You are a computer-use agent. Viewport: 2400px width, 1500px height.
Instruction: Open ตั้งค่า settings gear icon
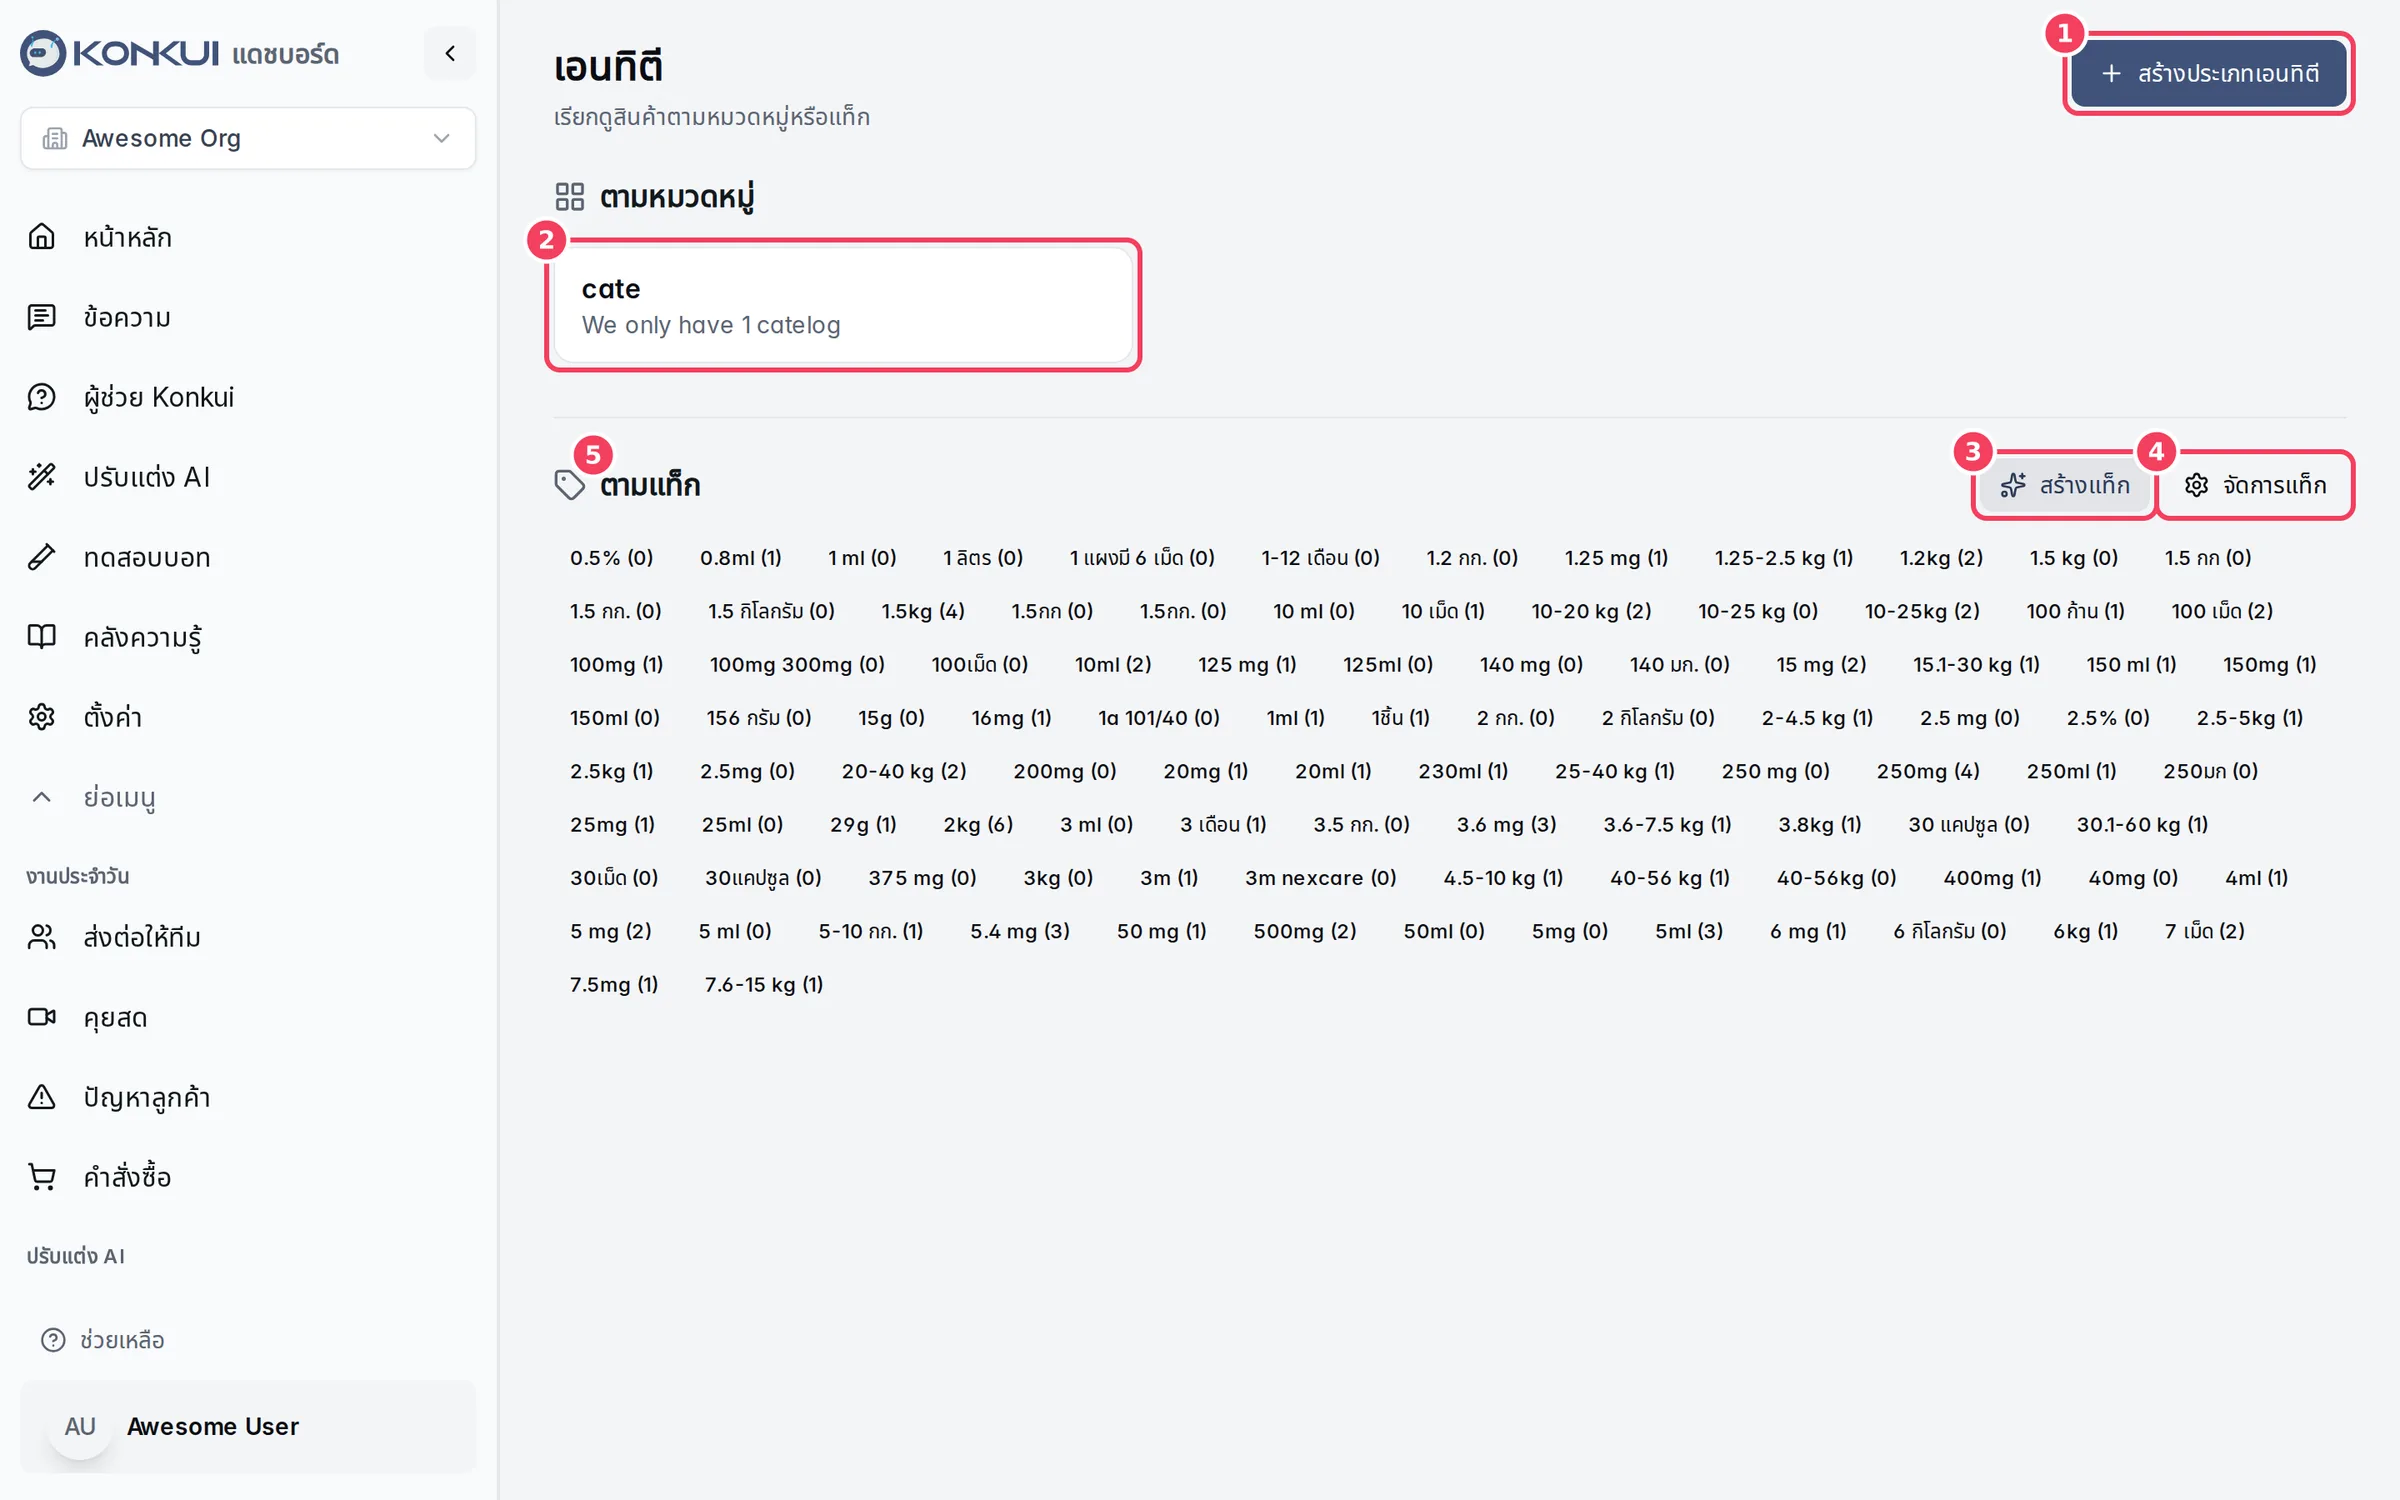pos(41,717)
